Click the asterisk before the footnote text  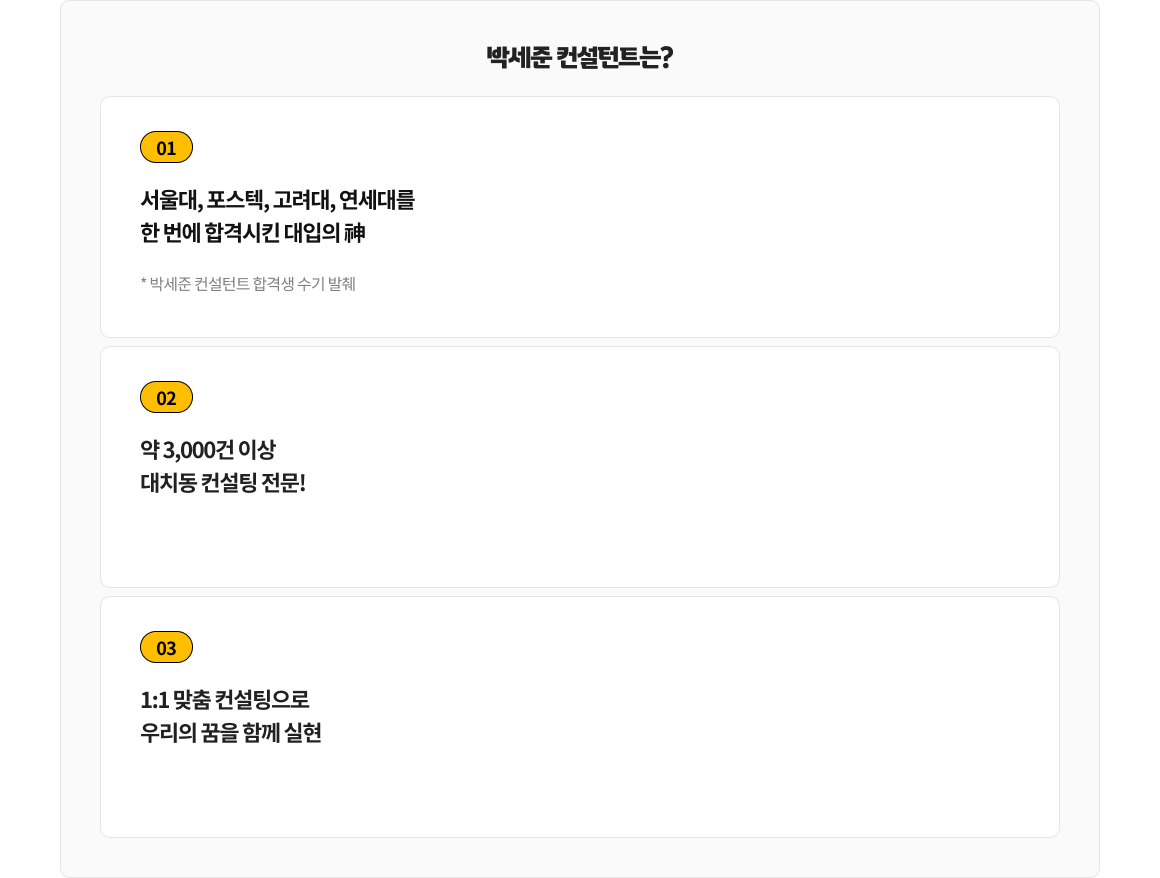click(x=144, y=283)
